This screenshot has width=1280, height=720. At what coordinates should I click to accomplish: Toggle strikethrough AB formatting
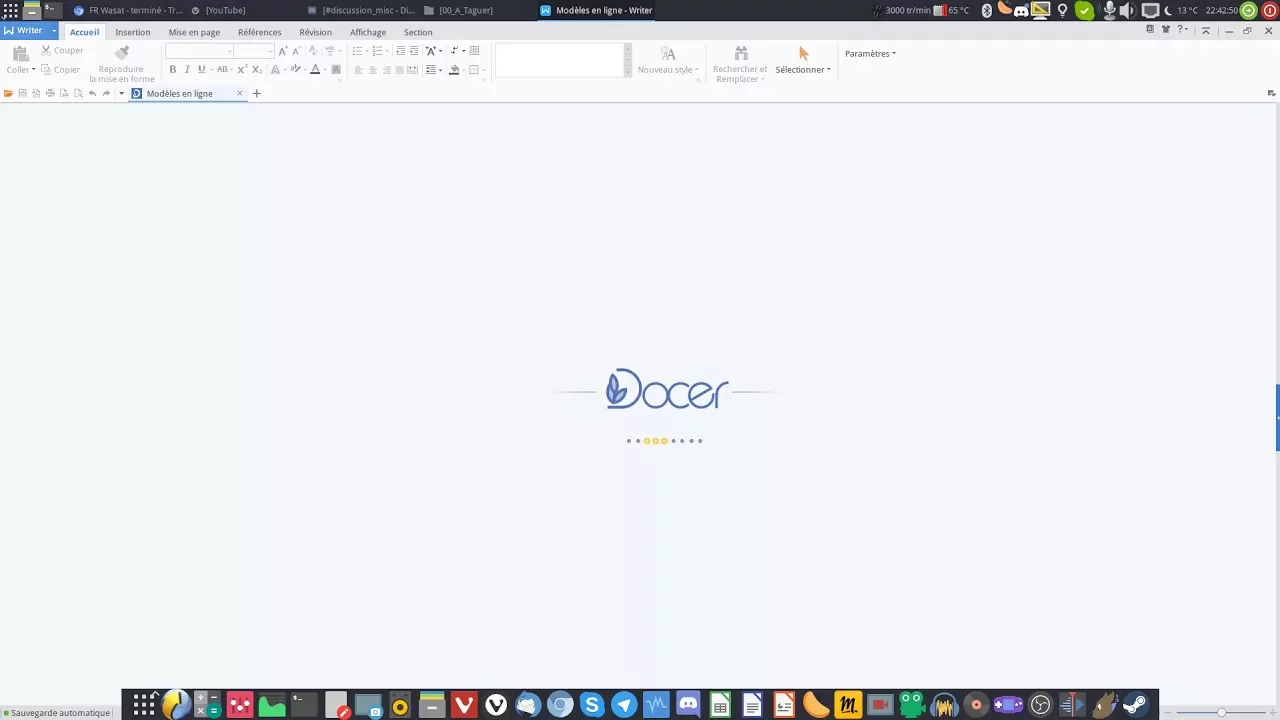222,70
